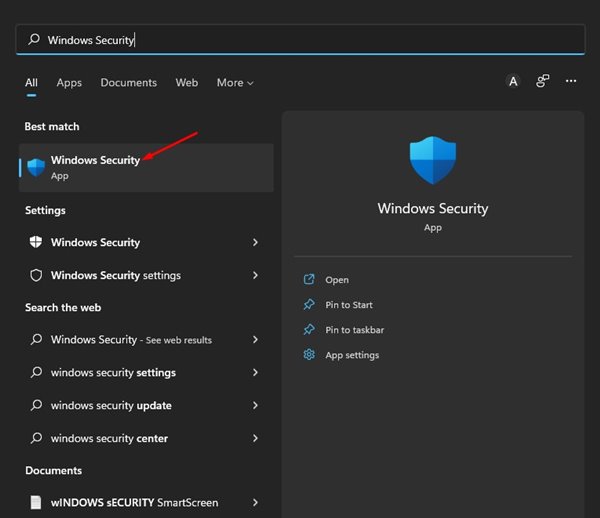Expand chevron for 'windows security center' suggestion

coord(255,438)
